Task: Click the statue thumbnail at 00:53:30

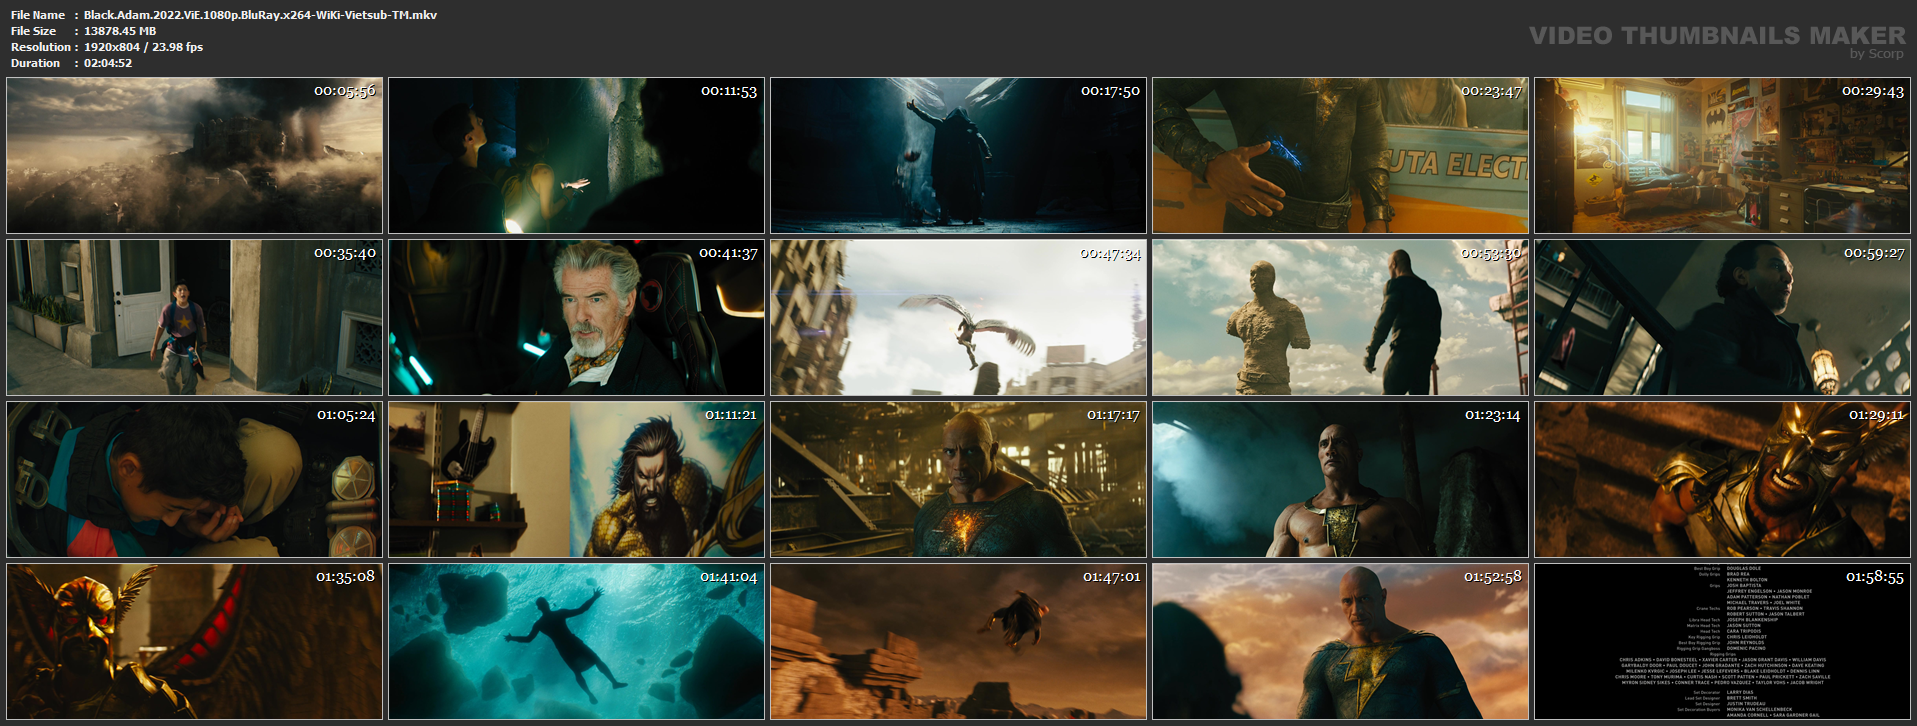Action: pos(1340,317)
